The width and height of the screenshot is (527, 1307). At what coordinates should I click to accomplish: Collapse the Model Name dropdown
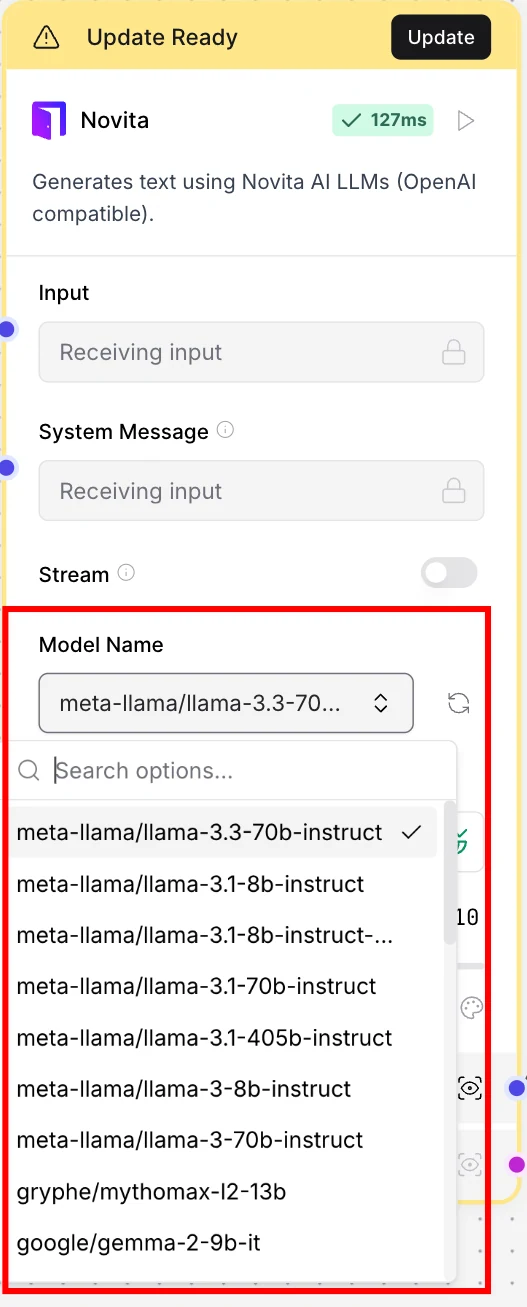coord(226,703)
